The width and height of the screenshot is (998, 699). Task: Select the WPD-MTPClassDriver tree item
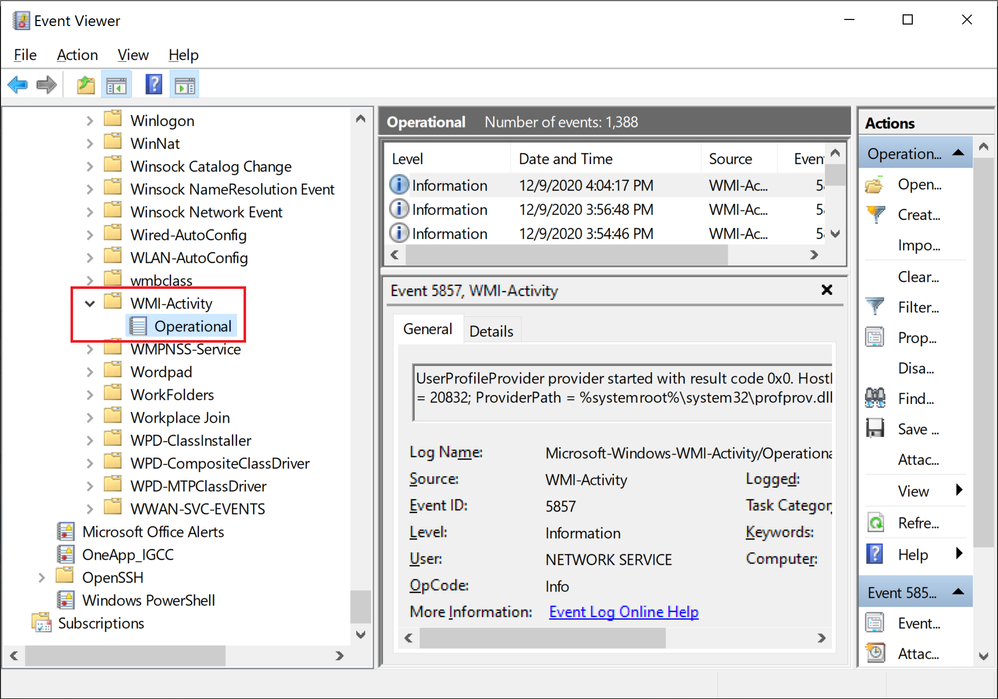(198, 486)
